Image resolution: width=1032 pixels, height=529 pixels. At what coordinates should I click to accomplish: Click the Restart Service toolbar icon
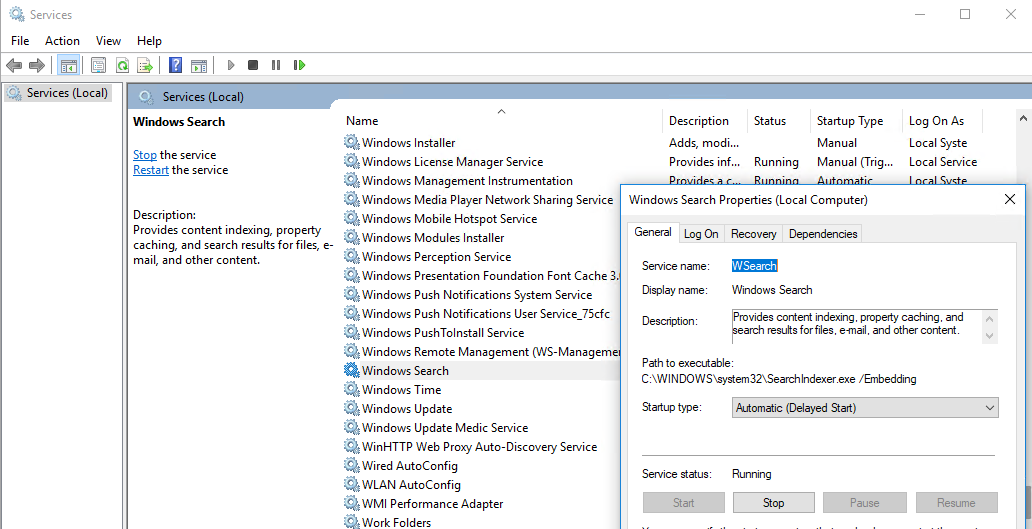299,66
